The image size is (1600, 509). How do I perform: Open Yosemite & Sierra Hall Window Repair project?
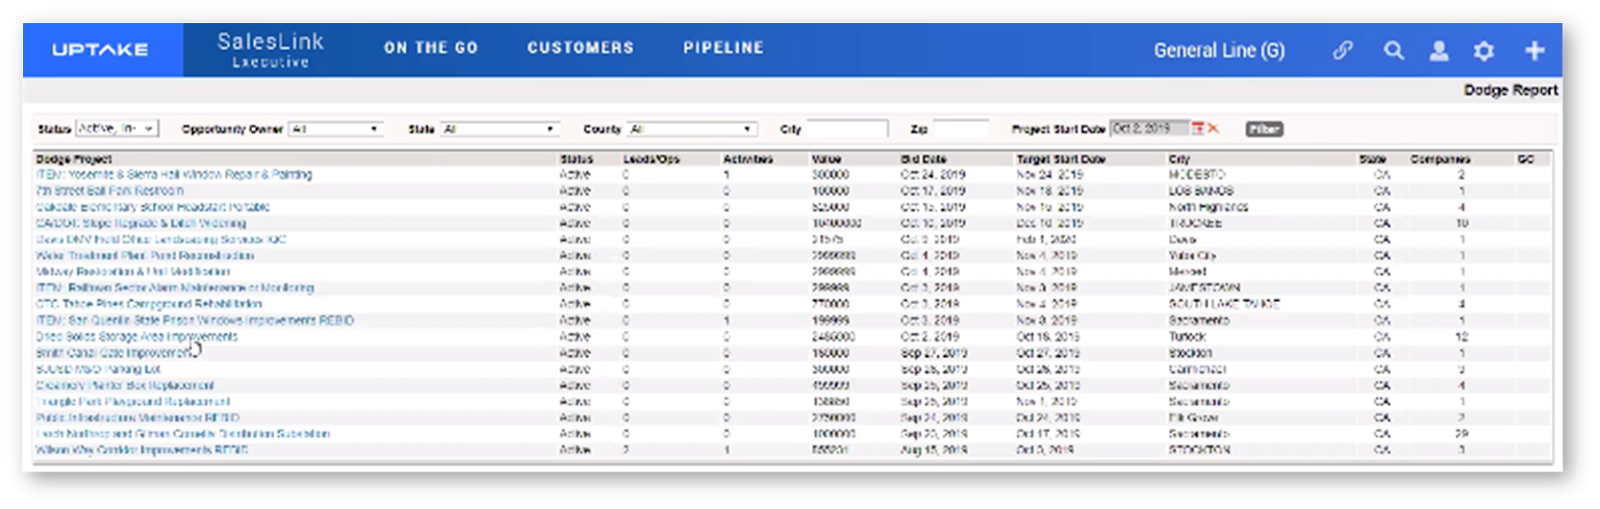pos(174,174)
